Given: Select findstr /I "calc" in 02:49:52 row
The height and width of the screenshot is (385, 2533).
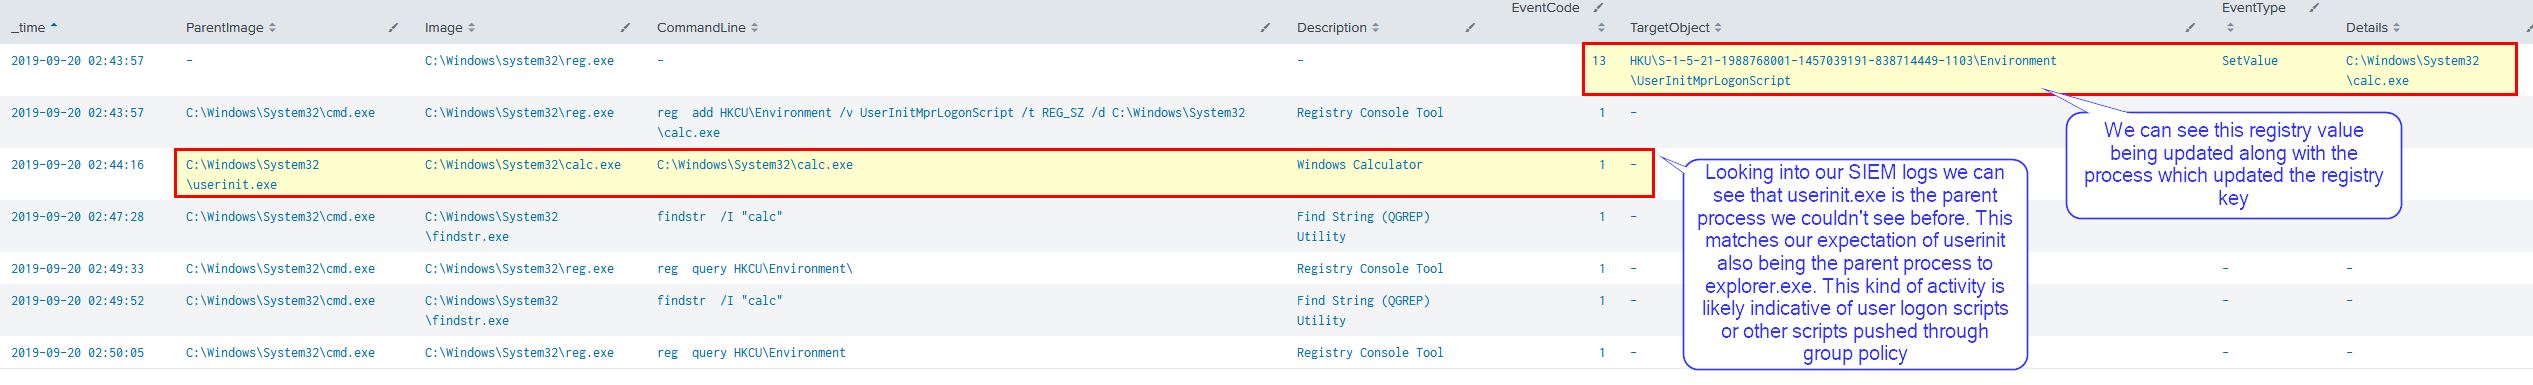Looking at the screenshot, I should coord(719,301).
